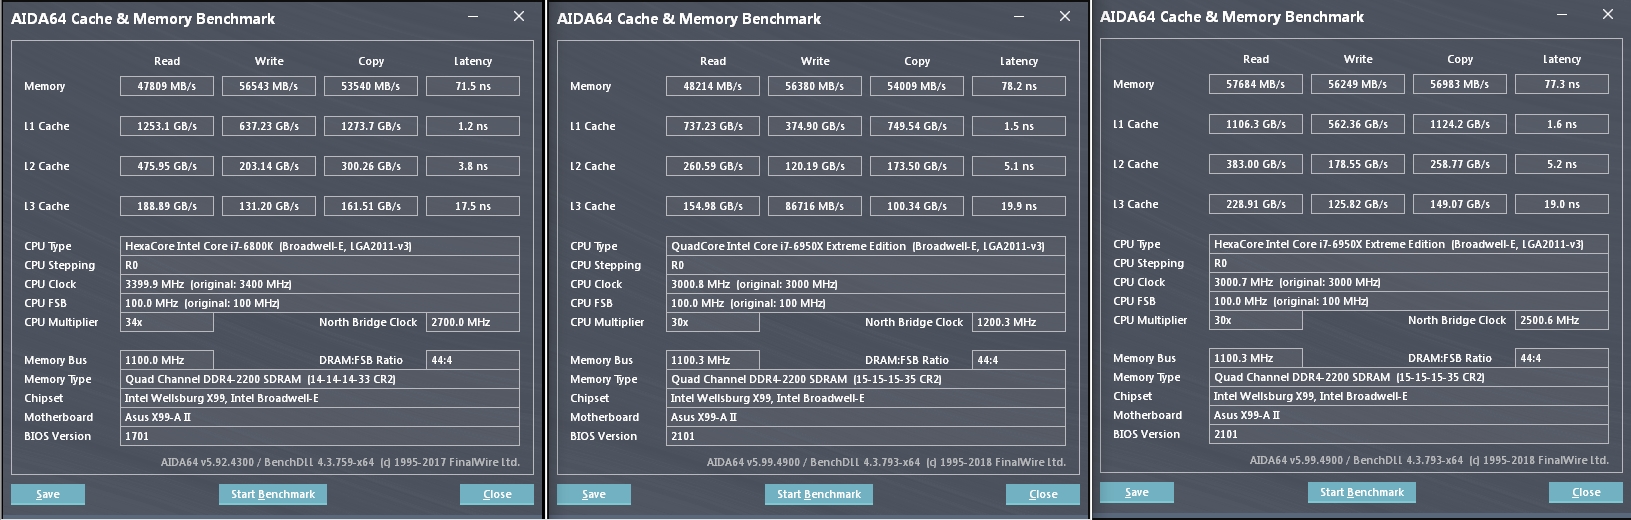Image resolution: width=1631 pixels, height=520 pixels.
Task: Click L3 latency field showing 19.9 ns
Action: [x=1019, y=206]
